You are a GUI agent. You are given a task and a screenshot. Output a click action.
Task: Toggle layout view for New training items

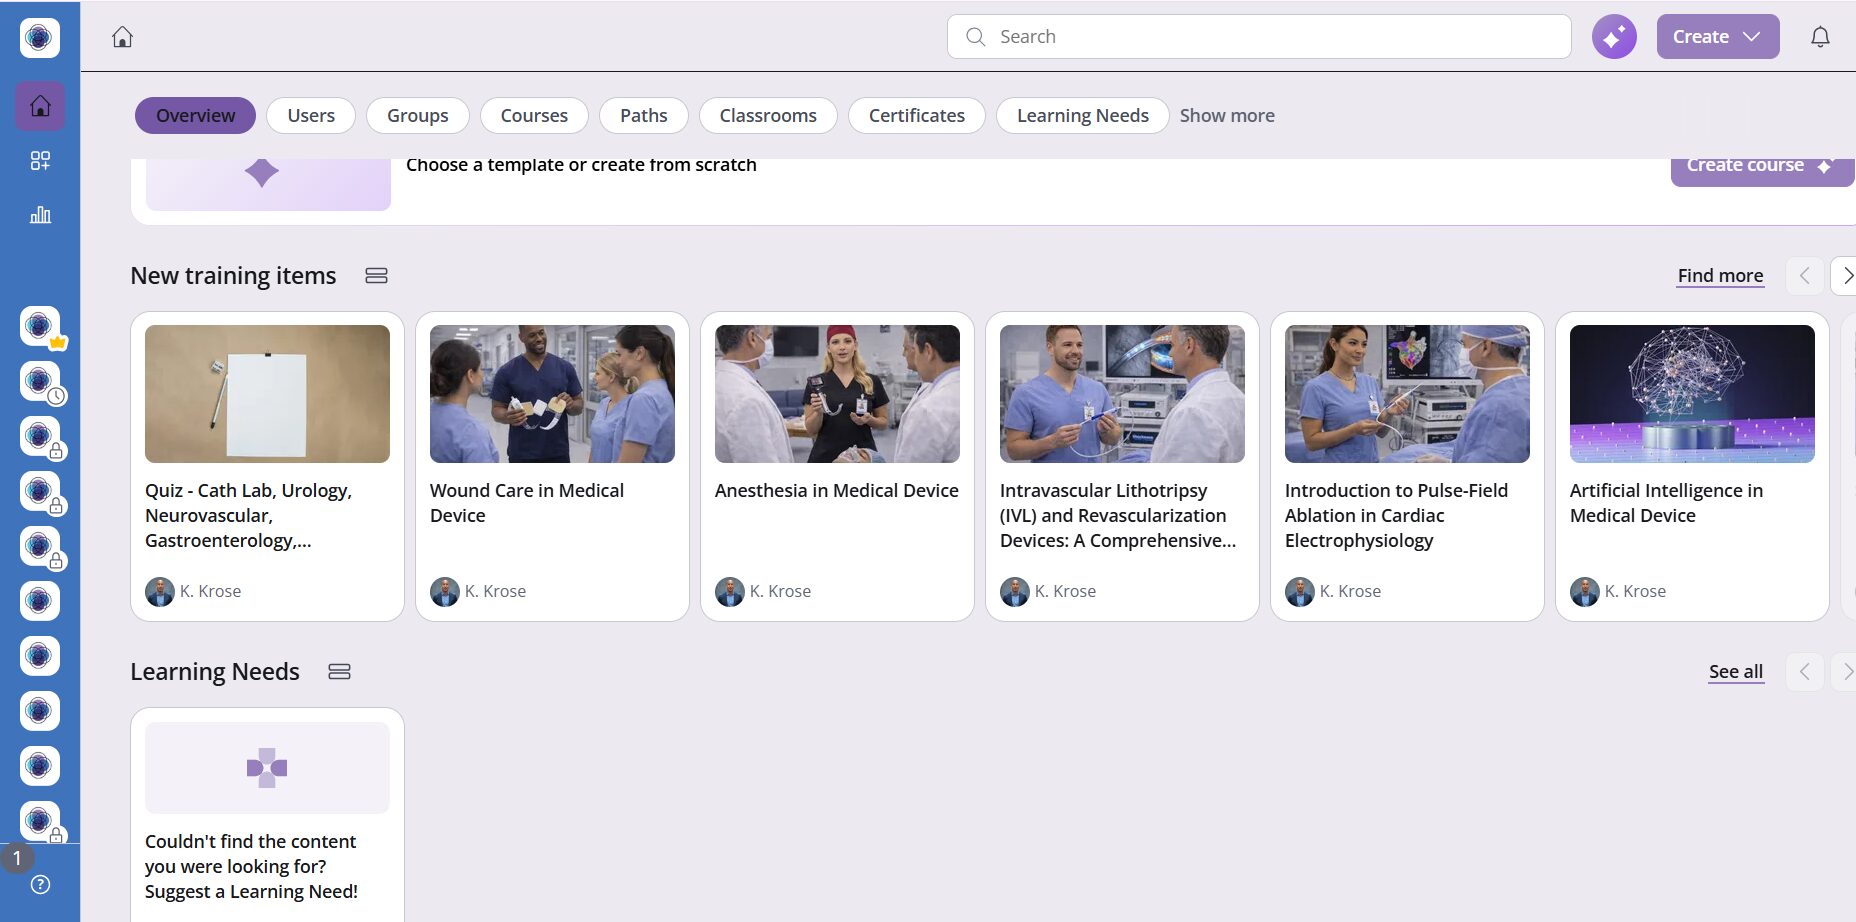[x=376, y=276]
